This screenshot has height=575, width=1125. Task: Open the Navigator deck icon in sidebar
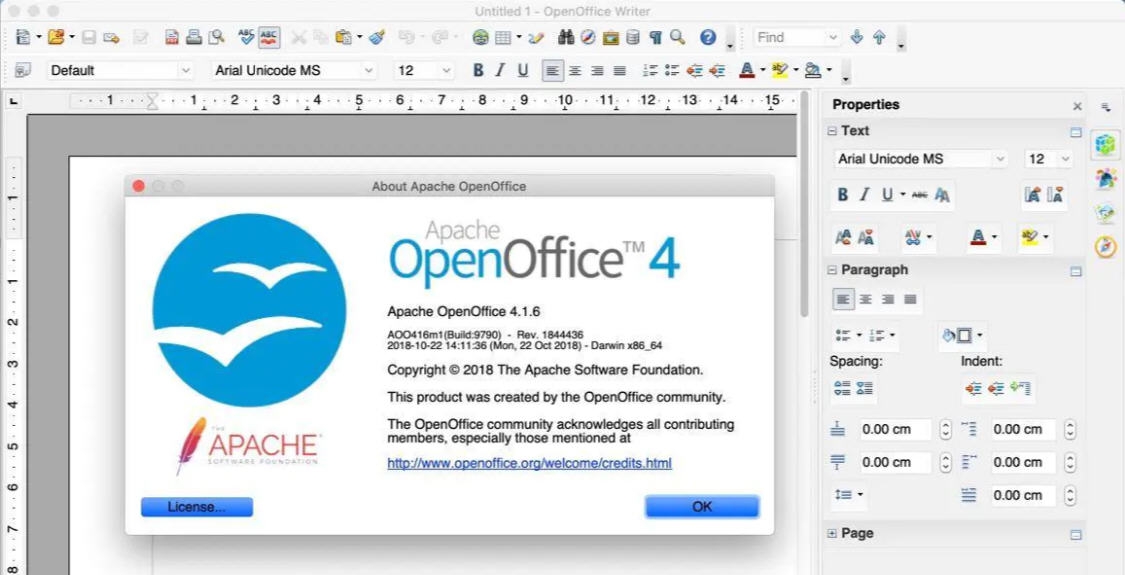pos(1106,246)
